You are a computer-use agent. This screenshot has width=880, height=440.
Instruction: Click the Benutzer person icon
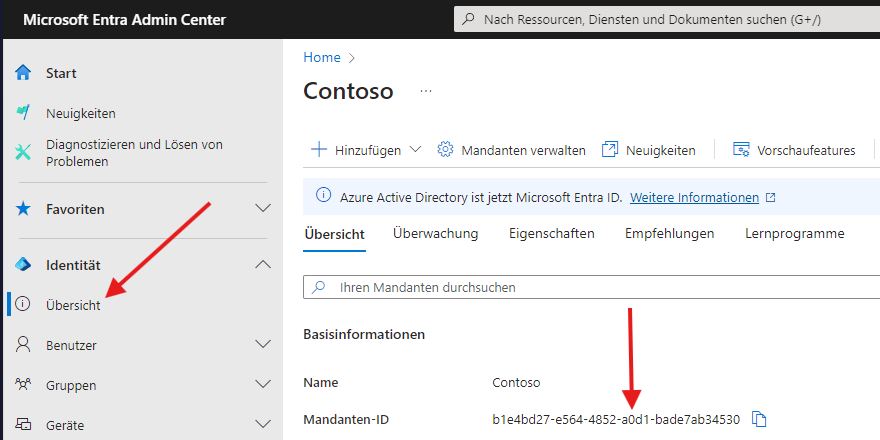point(23,344)
